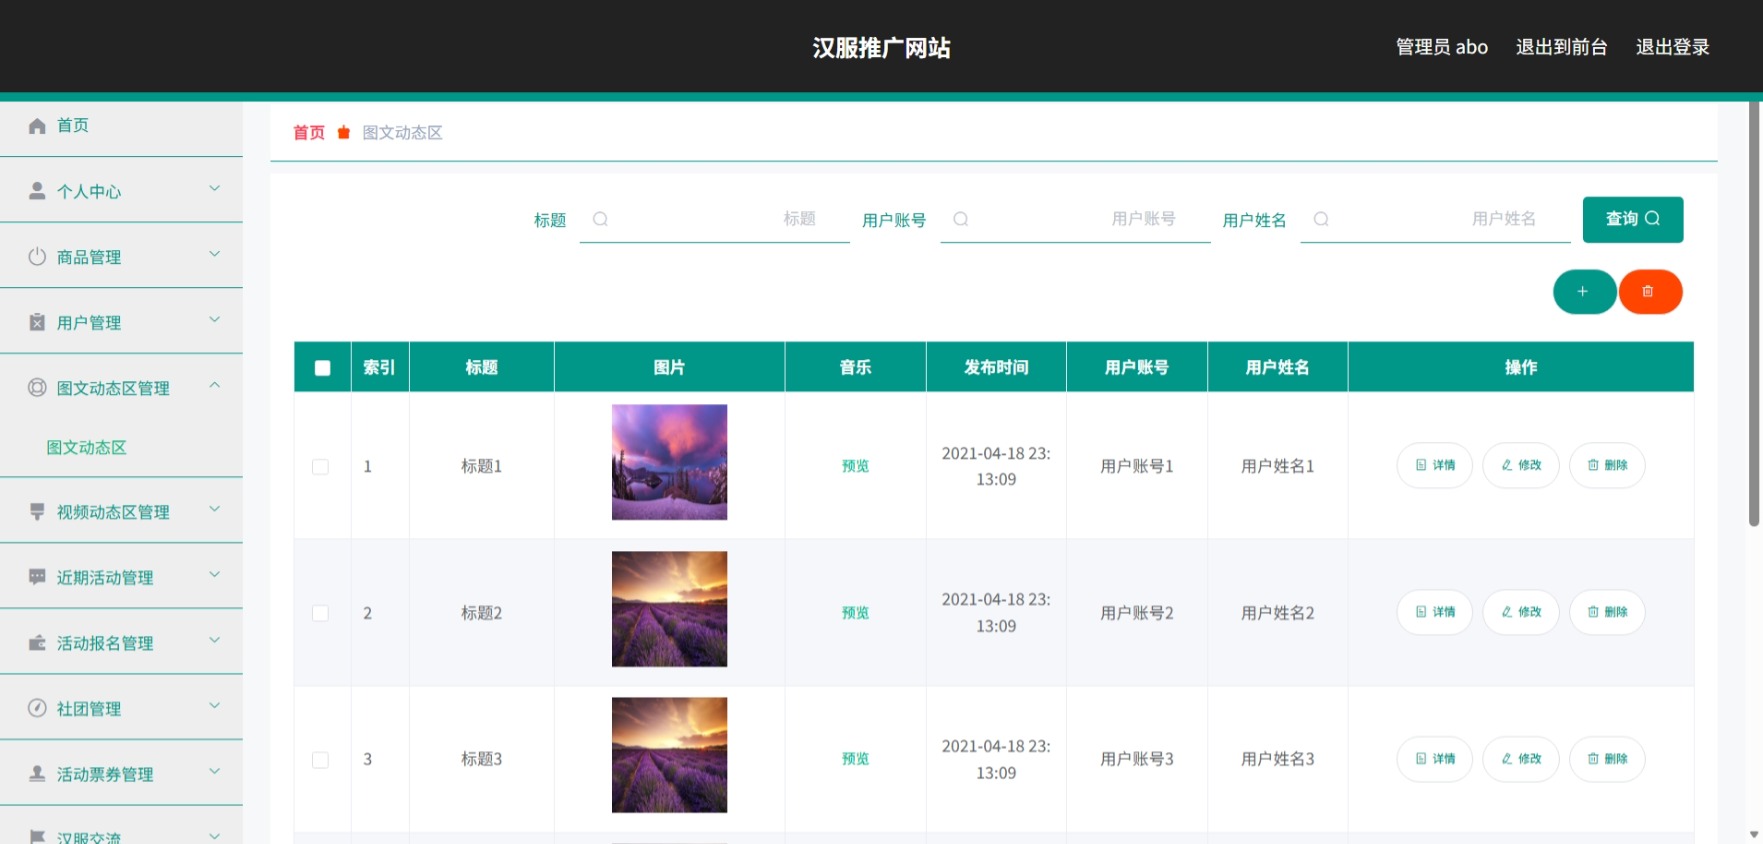Click the green plus add button

coord(1584,292)
